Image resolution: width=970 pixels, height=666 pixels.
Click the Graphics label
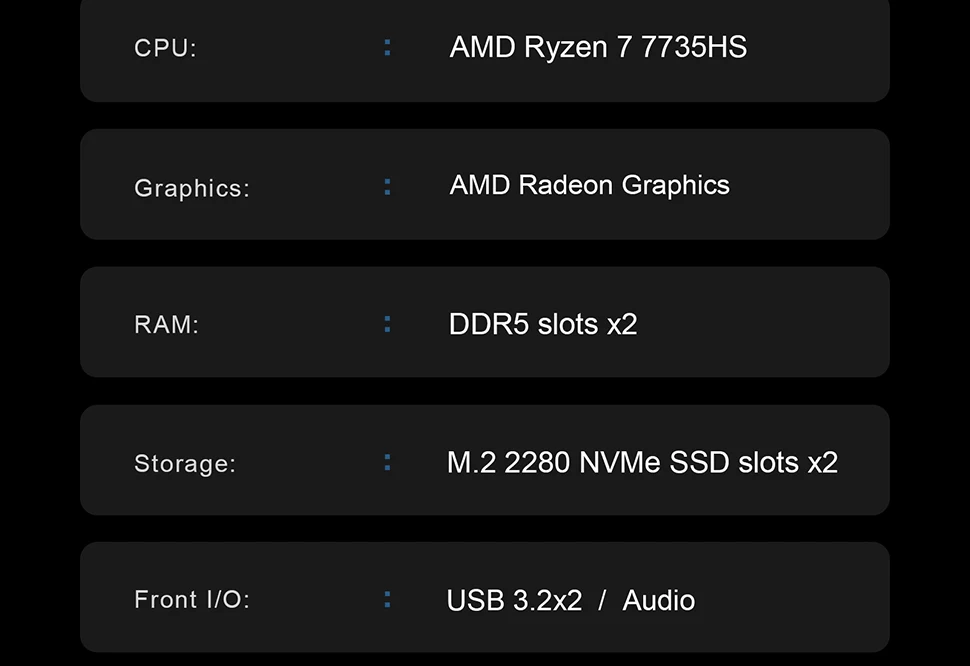point(191,188)
